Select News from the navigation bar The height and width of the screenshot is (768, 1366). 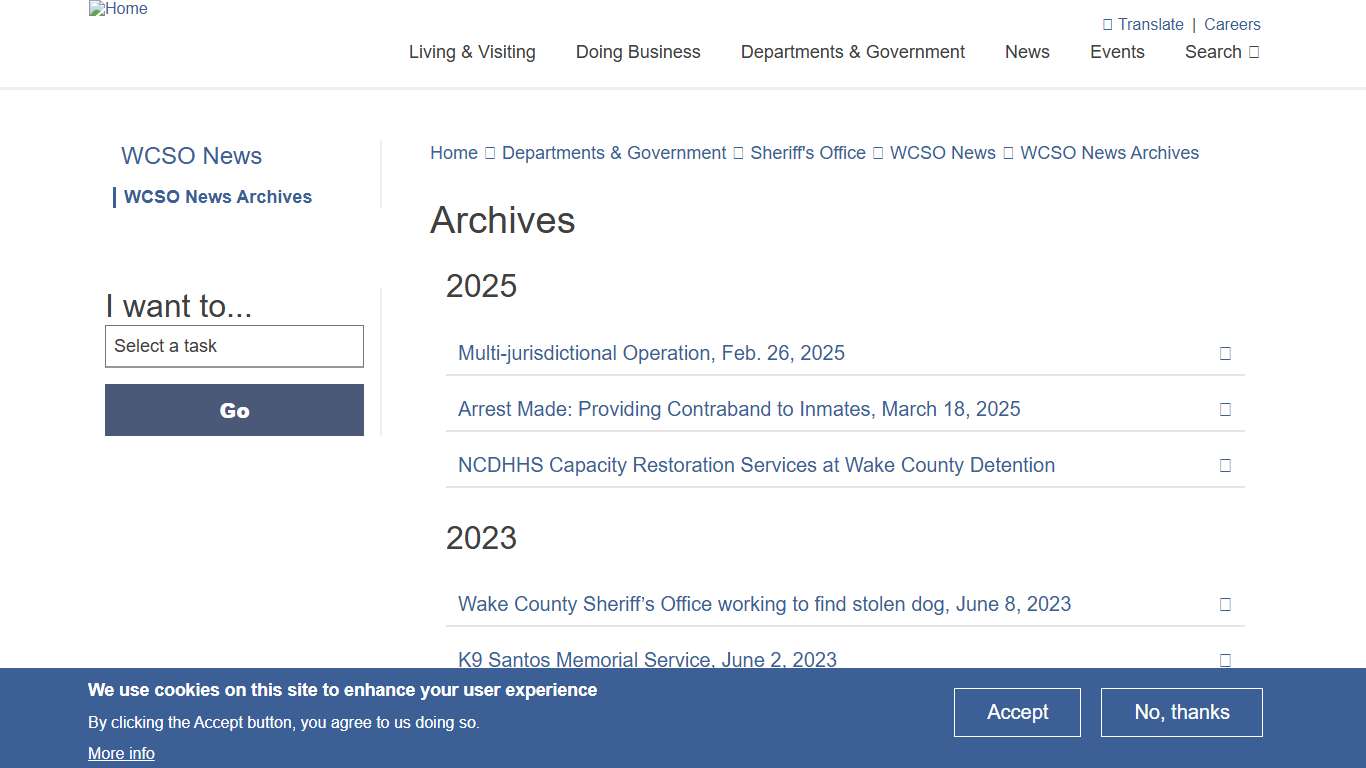1027,52
